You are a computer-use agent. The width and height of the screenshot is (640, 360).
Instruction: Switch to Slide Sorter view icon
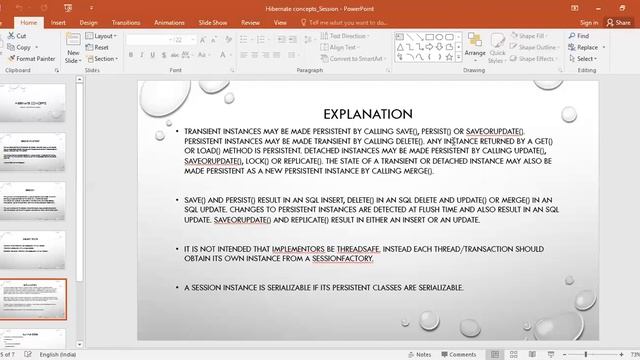pos(513,355)
